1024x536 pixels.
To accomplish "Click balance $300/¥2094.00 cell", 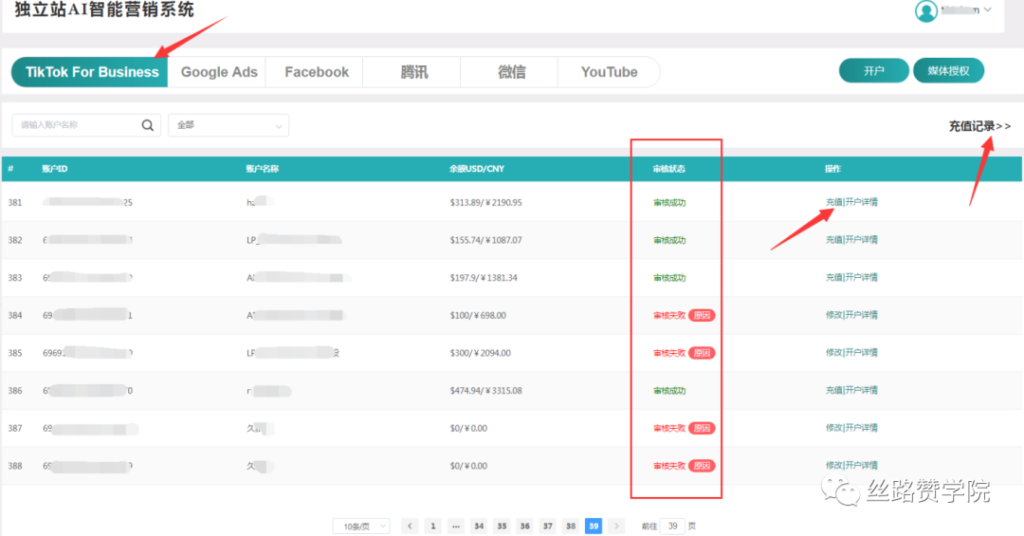I will coord(480,353).
